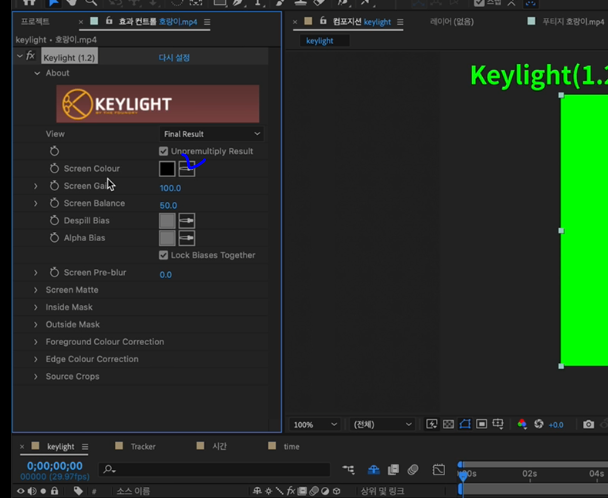This screenshot has width=608, height=498.
Task: Toggle mask and shape path visibility
Action: tap(465, 424)
